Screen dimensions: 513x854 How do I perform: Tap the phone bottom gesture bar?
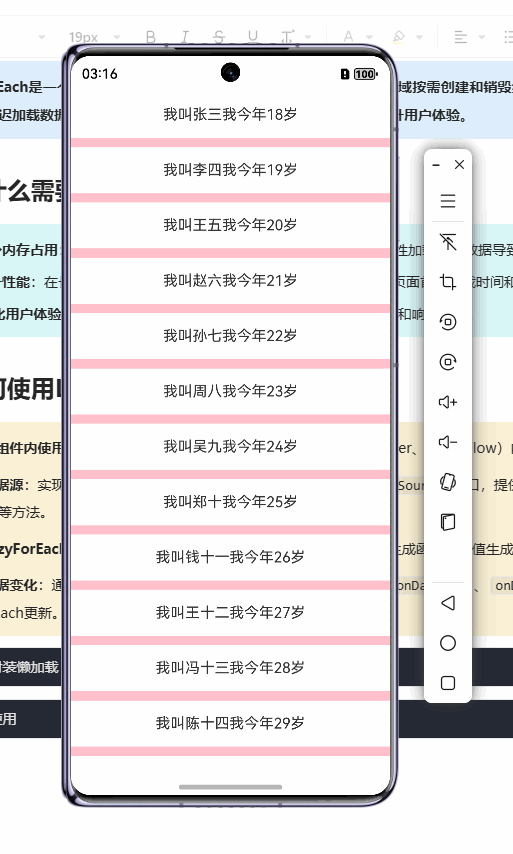pos(230,787)
